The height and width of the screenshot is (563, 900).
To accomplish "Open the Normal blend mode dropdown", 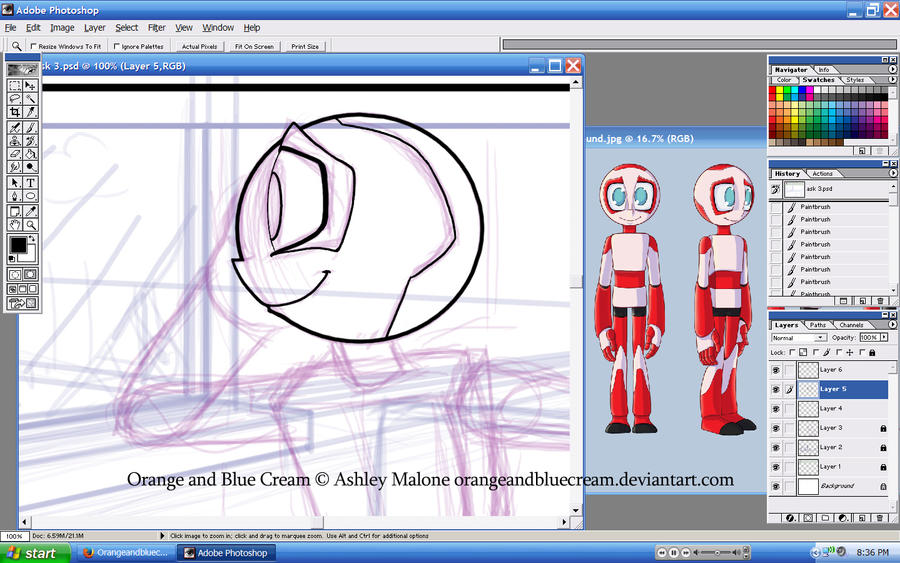I will [798, 337].
